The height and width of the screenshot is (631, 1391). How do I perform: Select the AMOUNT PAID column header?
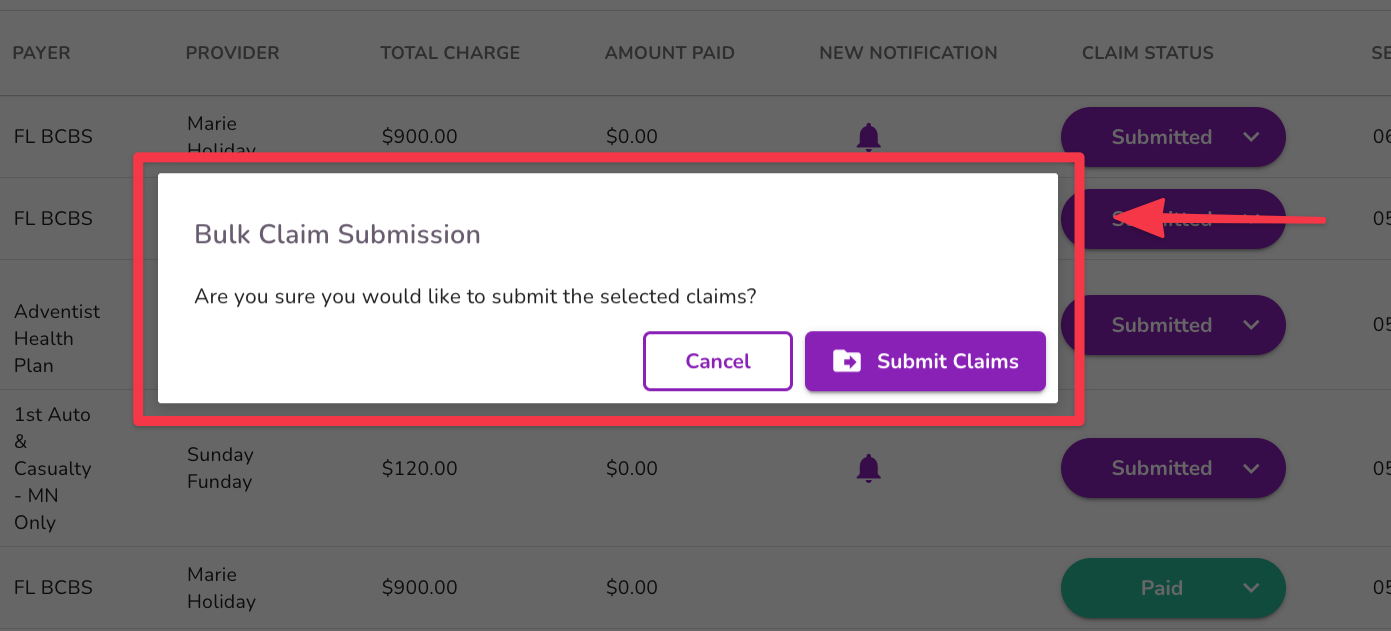coord(669,53)
